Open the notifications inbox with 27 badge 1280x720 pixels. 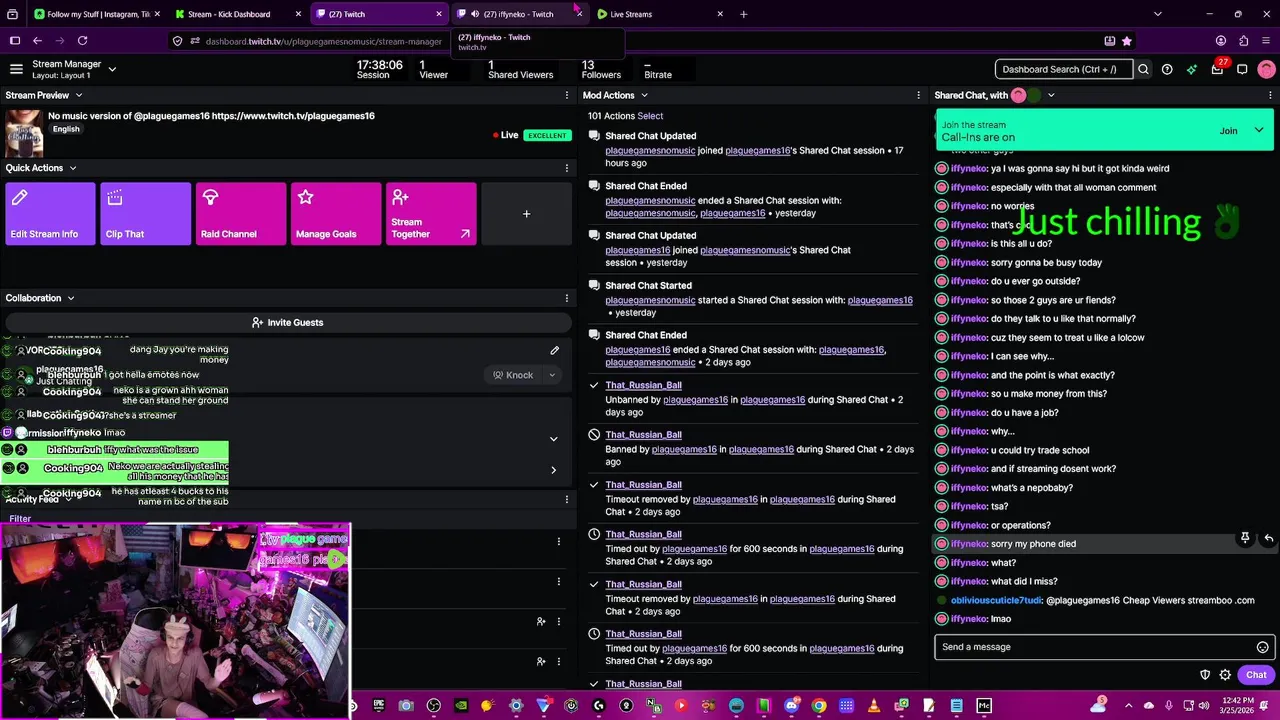coord(1217,68)
